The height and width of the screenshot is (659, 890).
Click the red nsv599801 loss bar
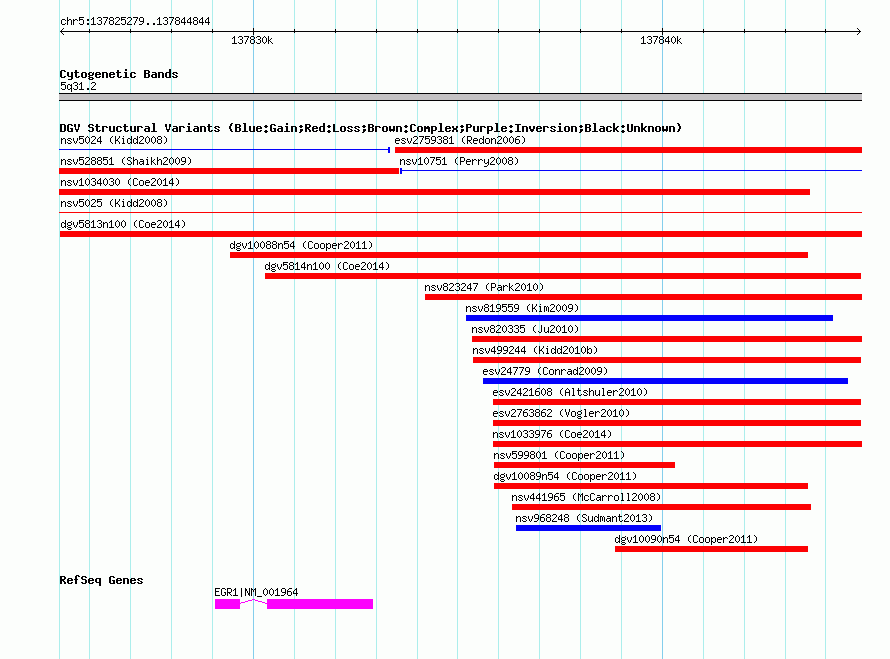click(585, 465)
